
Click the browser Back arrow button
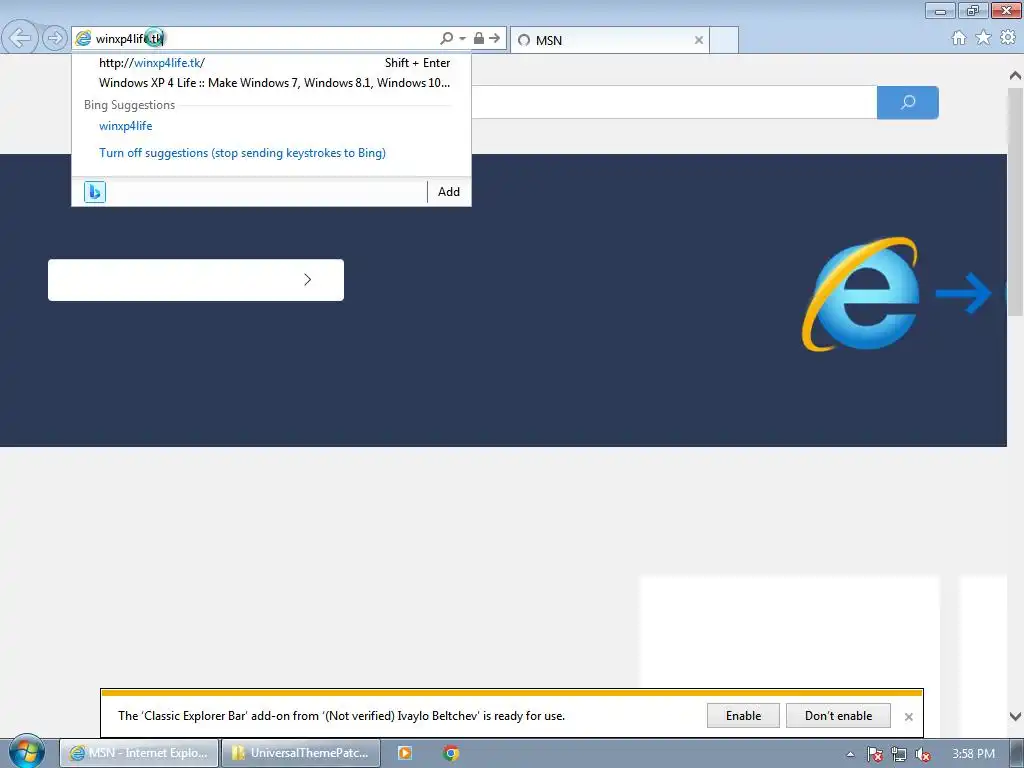pos(20,38)
